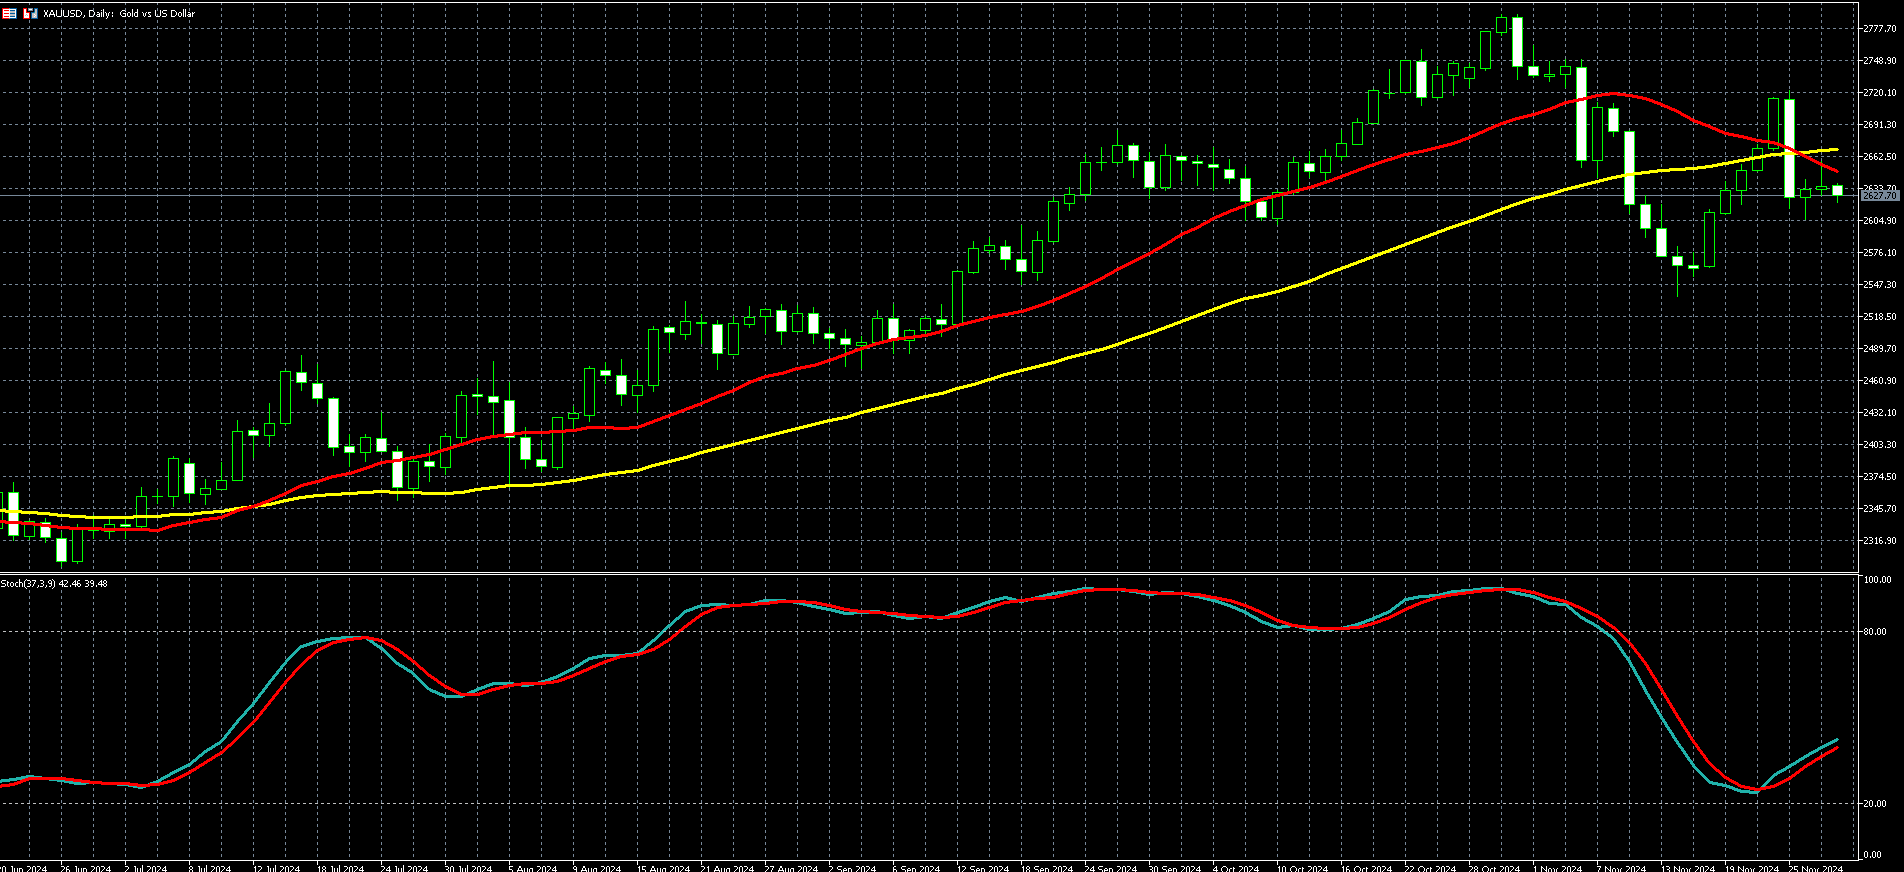Click the 2345.70 price scale label

[1880, 509]
